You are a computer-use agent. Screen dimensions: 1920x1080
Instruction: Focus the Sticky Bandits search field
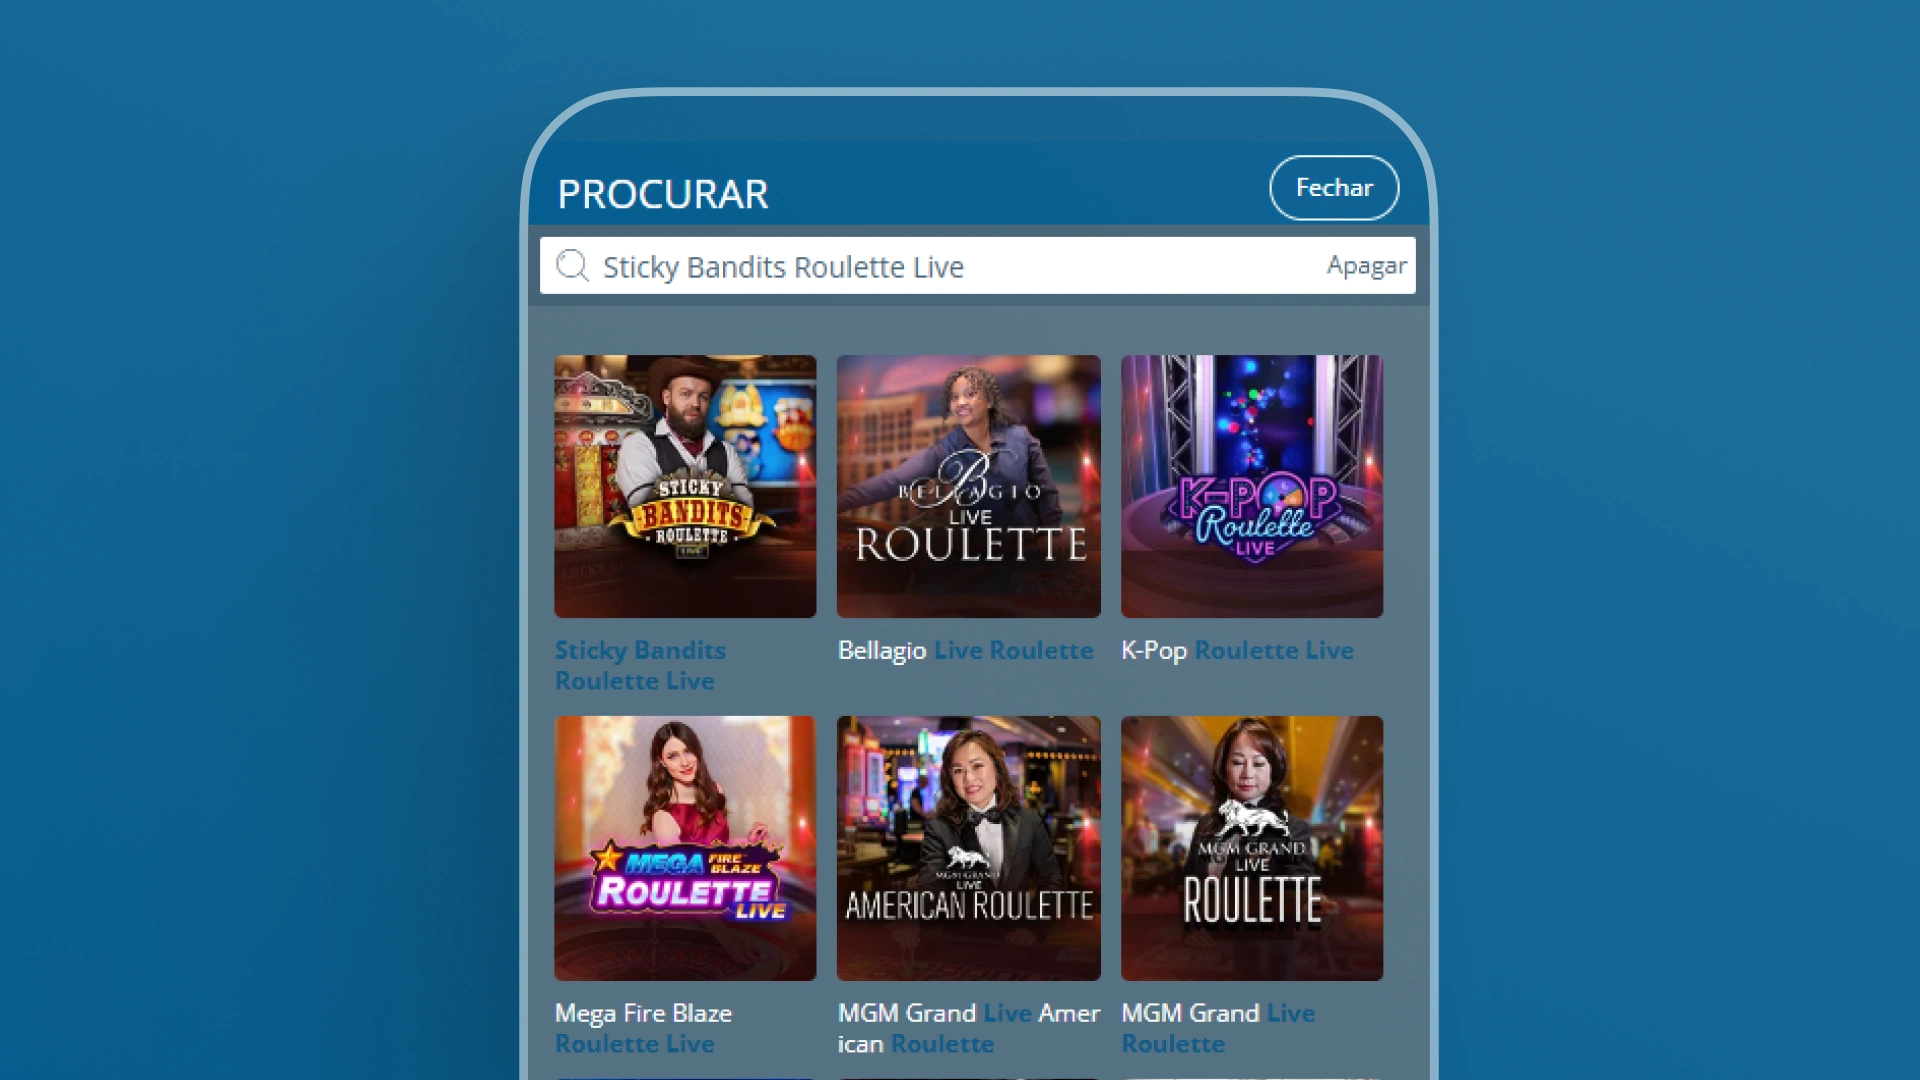pyautogui.click(x=977, y=266)
